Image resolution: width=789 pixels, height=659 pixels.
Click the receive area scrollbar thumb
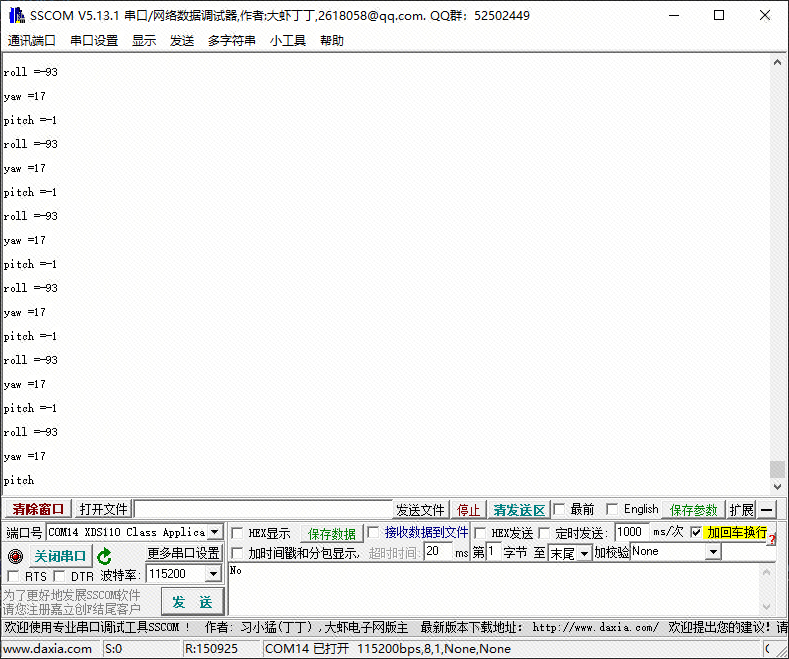[x=777, y=469]
